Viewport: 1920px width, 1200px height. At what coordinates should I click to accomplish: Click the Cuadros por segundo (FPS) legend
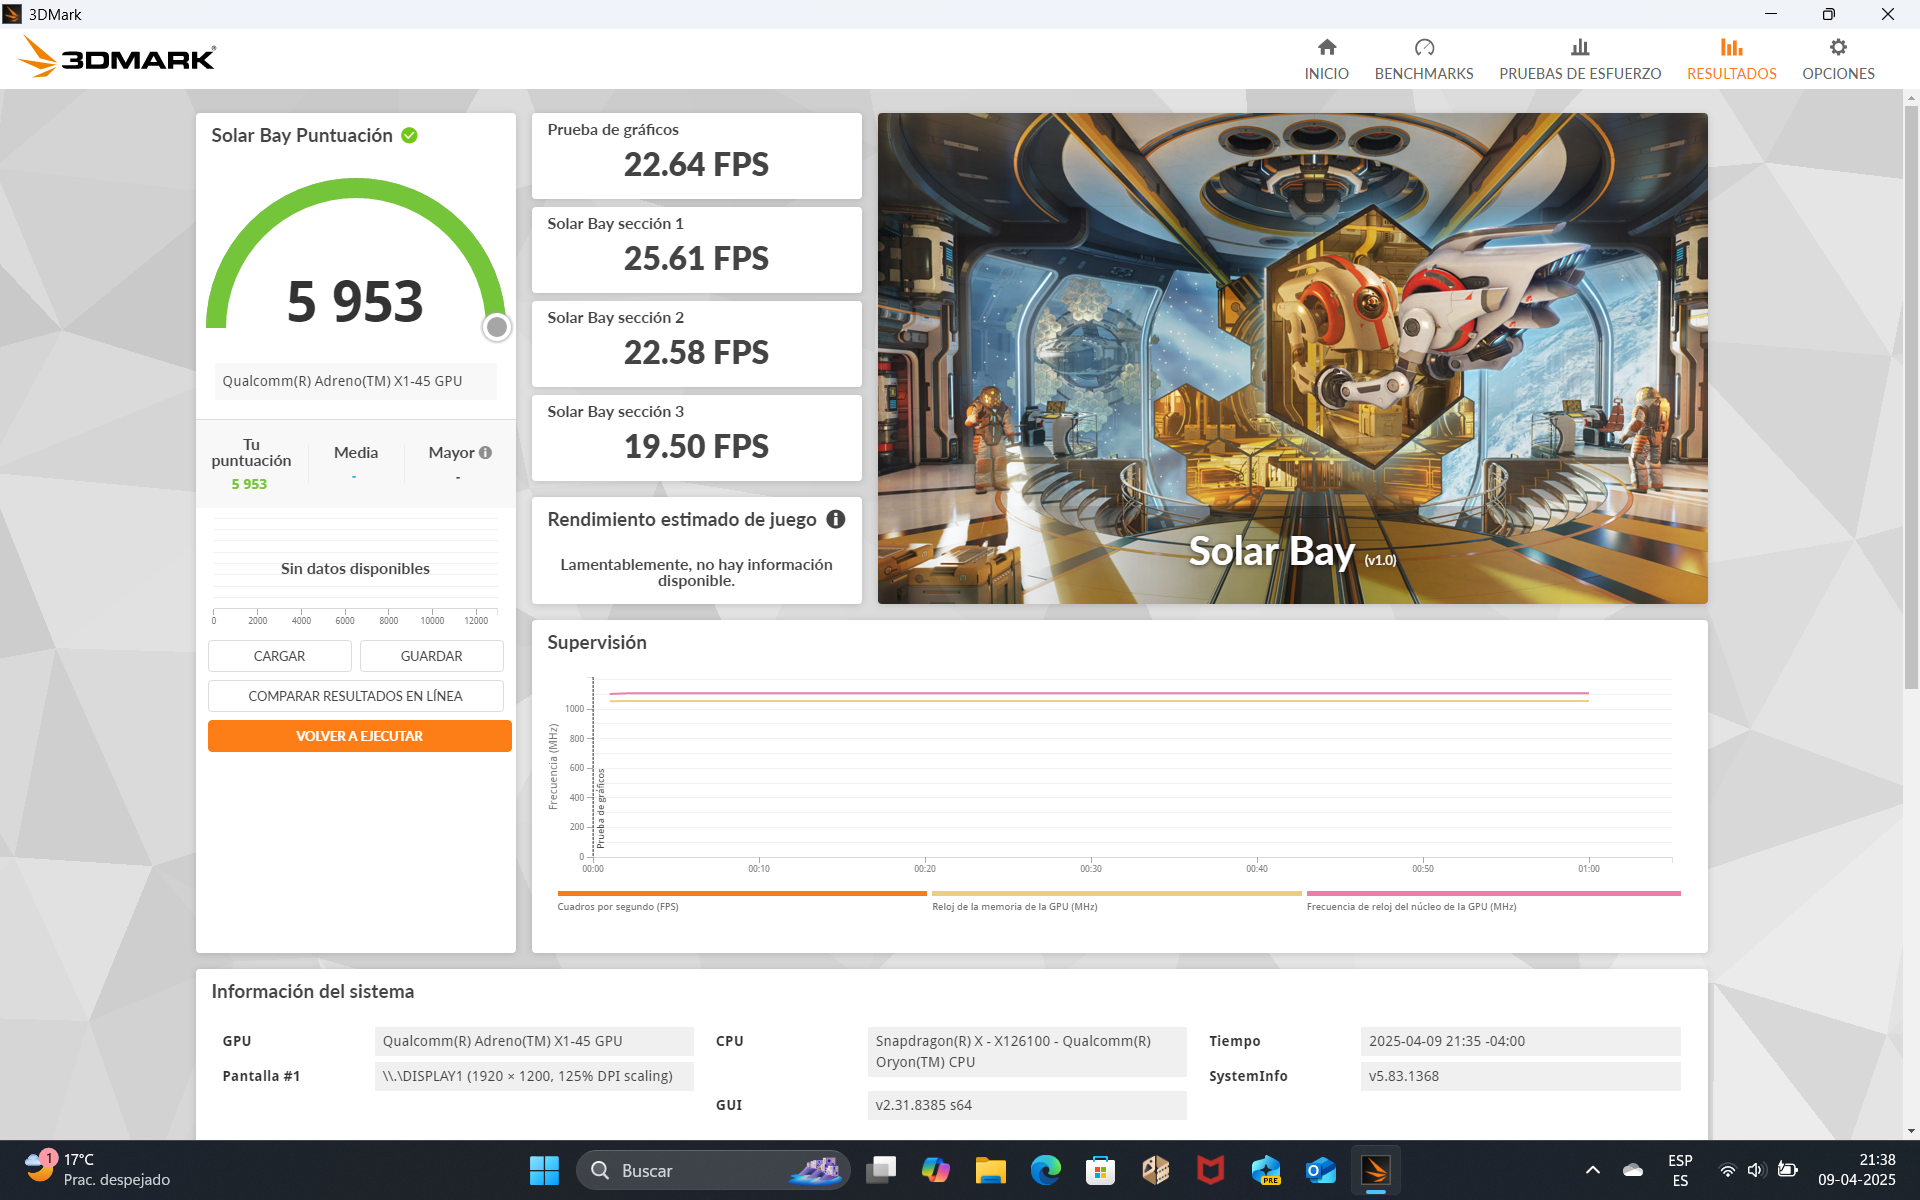[742, 900]
